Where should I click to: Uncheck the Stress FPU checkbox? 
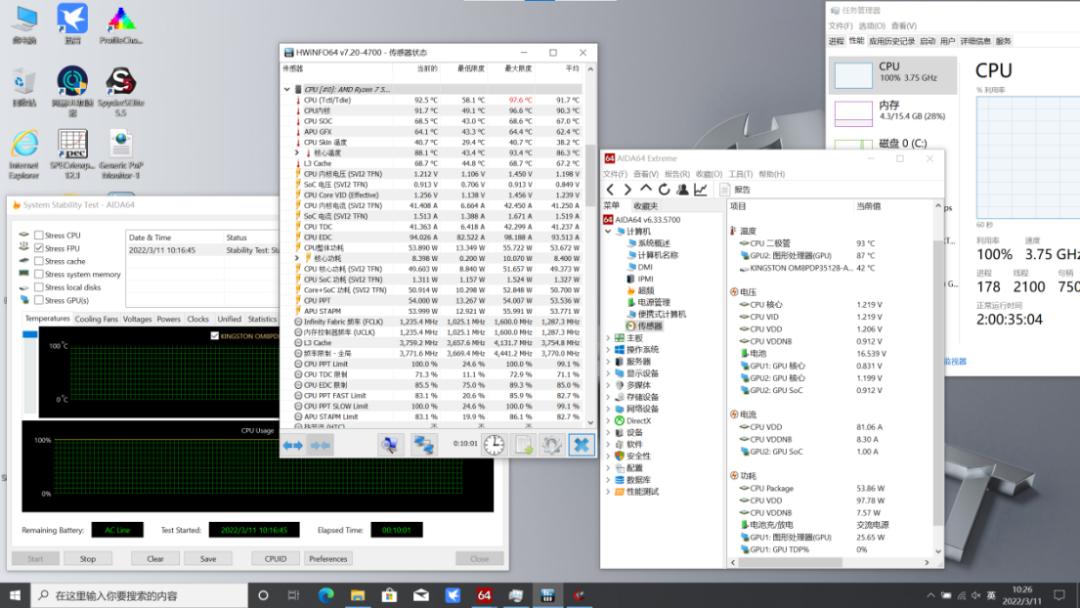39,248
